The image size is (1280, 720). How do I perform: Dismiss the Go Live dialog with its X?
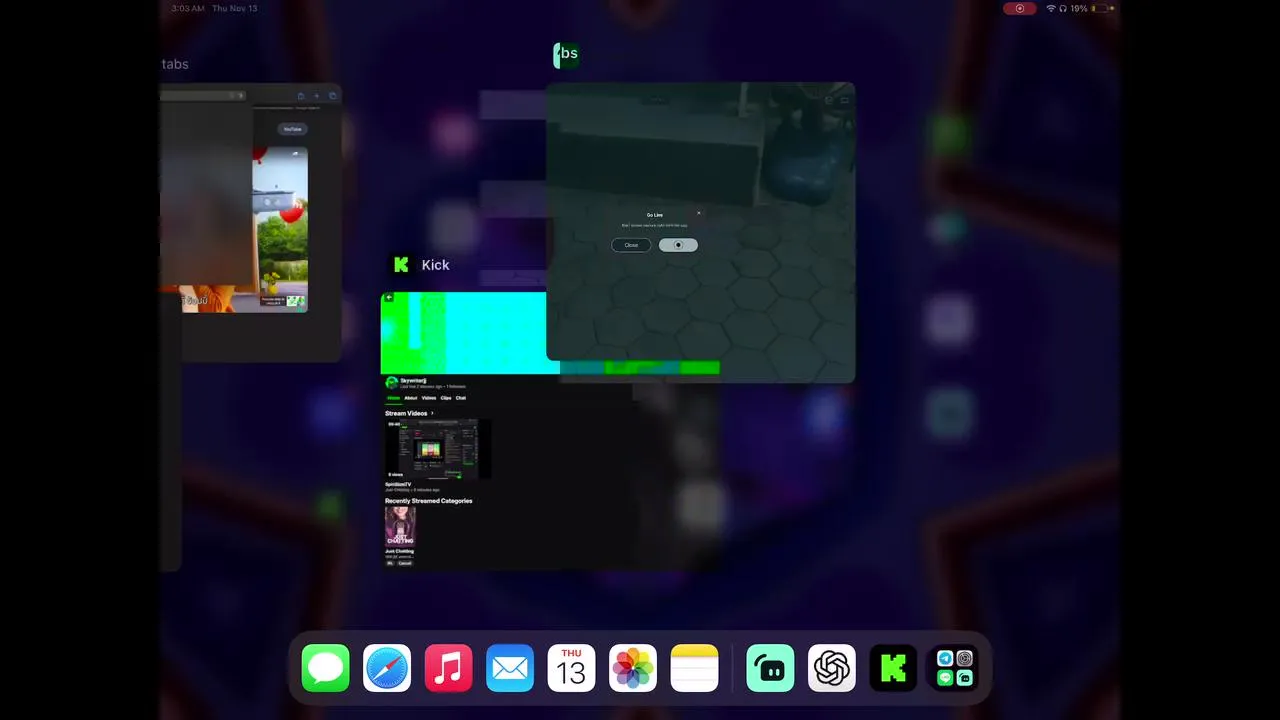[x=698, y=212]
